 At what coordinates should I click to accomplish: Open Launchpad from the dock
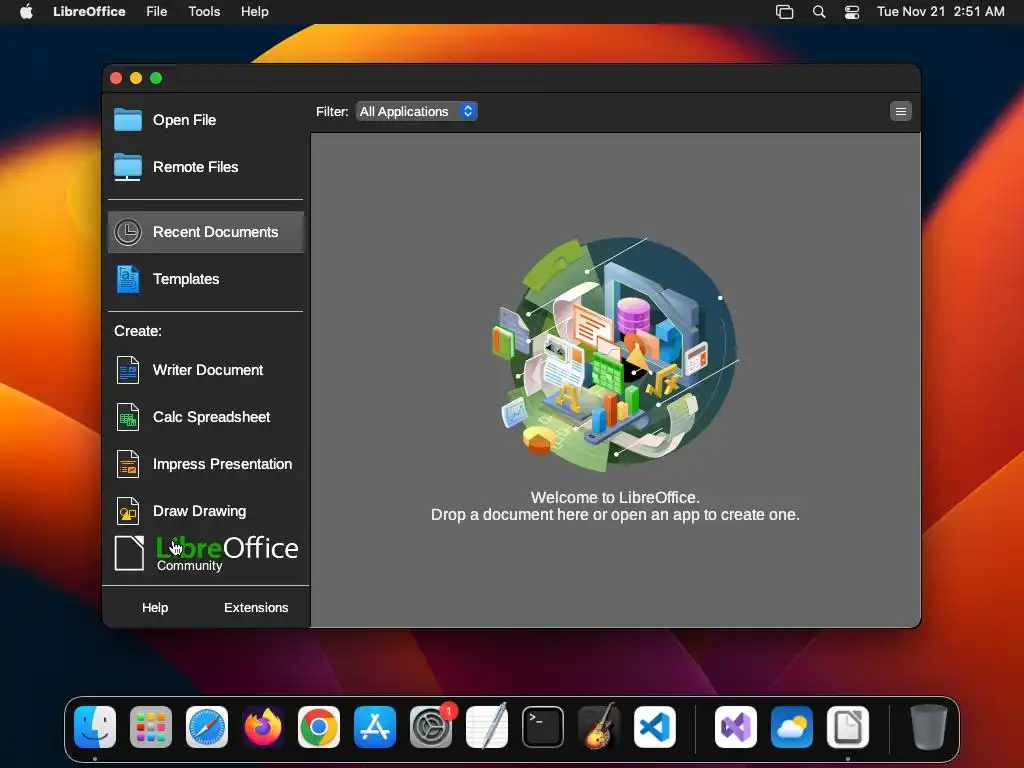coord(151,727)
